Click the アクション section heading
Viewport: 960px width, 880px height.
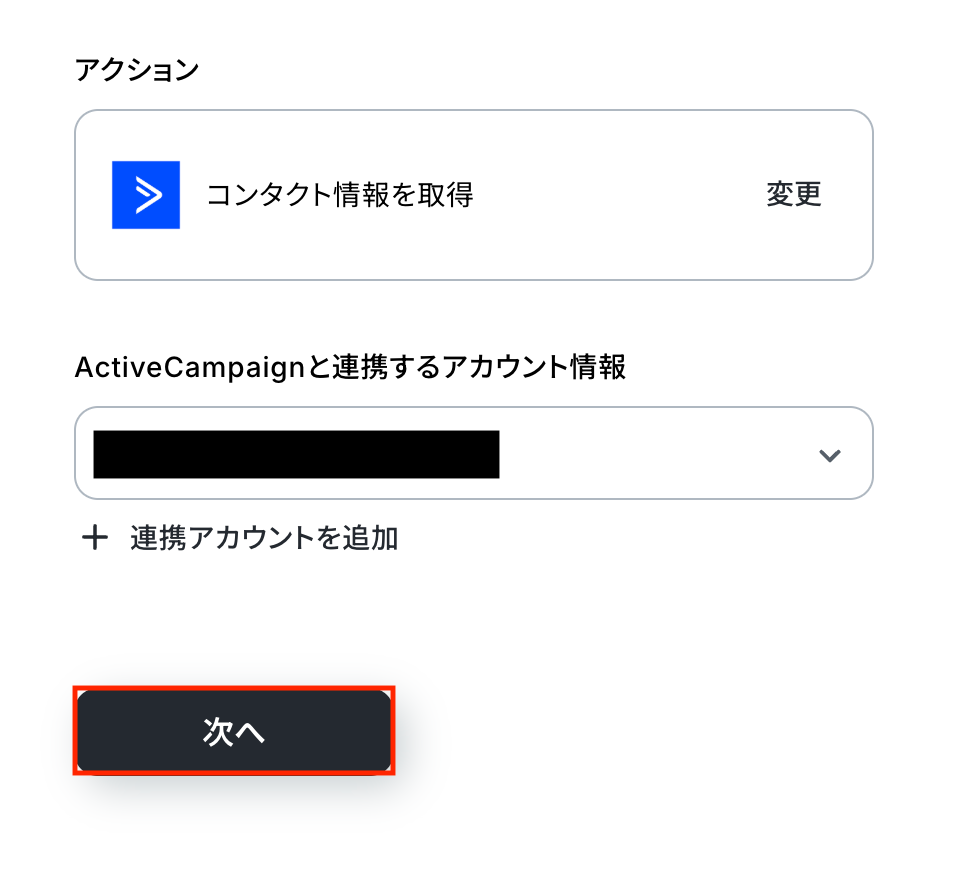tap(137, 70)
